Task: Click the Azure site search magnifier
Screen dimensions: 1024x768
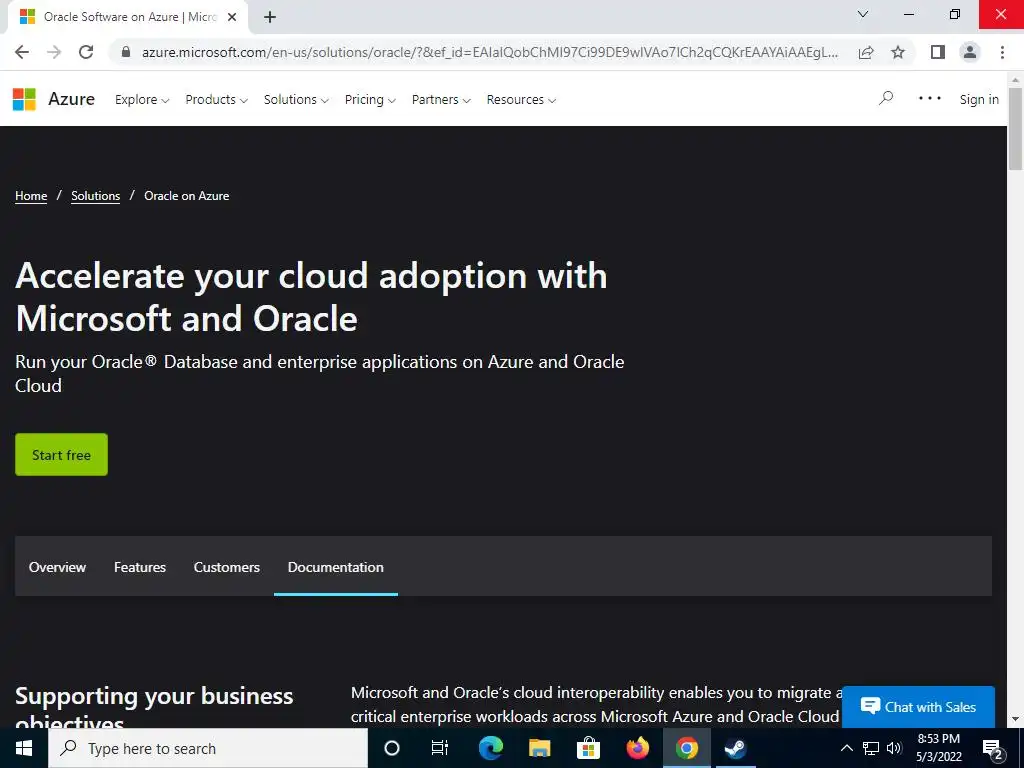Action: tap(886, 99)
